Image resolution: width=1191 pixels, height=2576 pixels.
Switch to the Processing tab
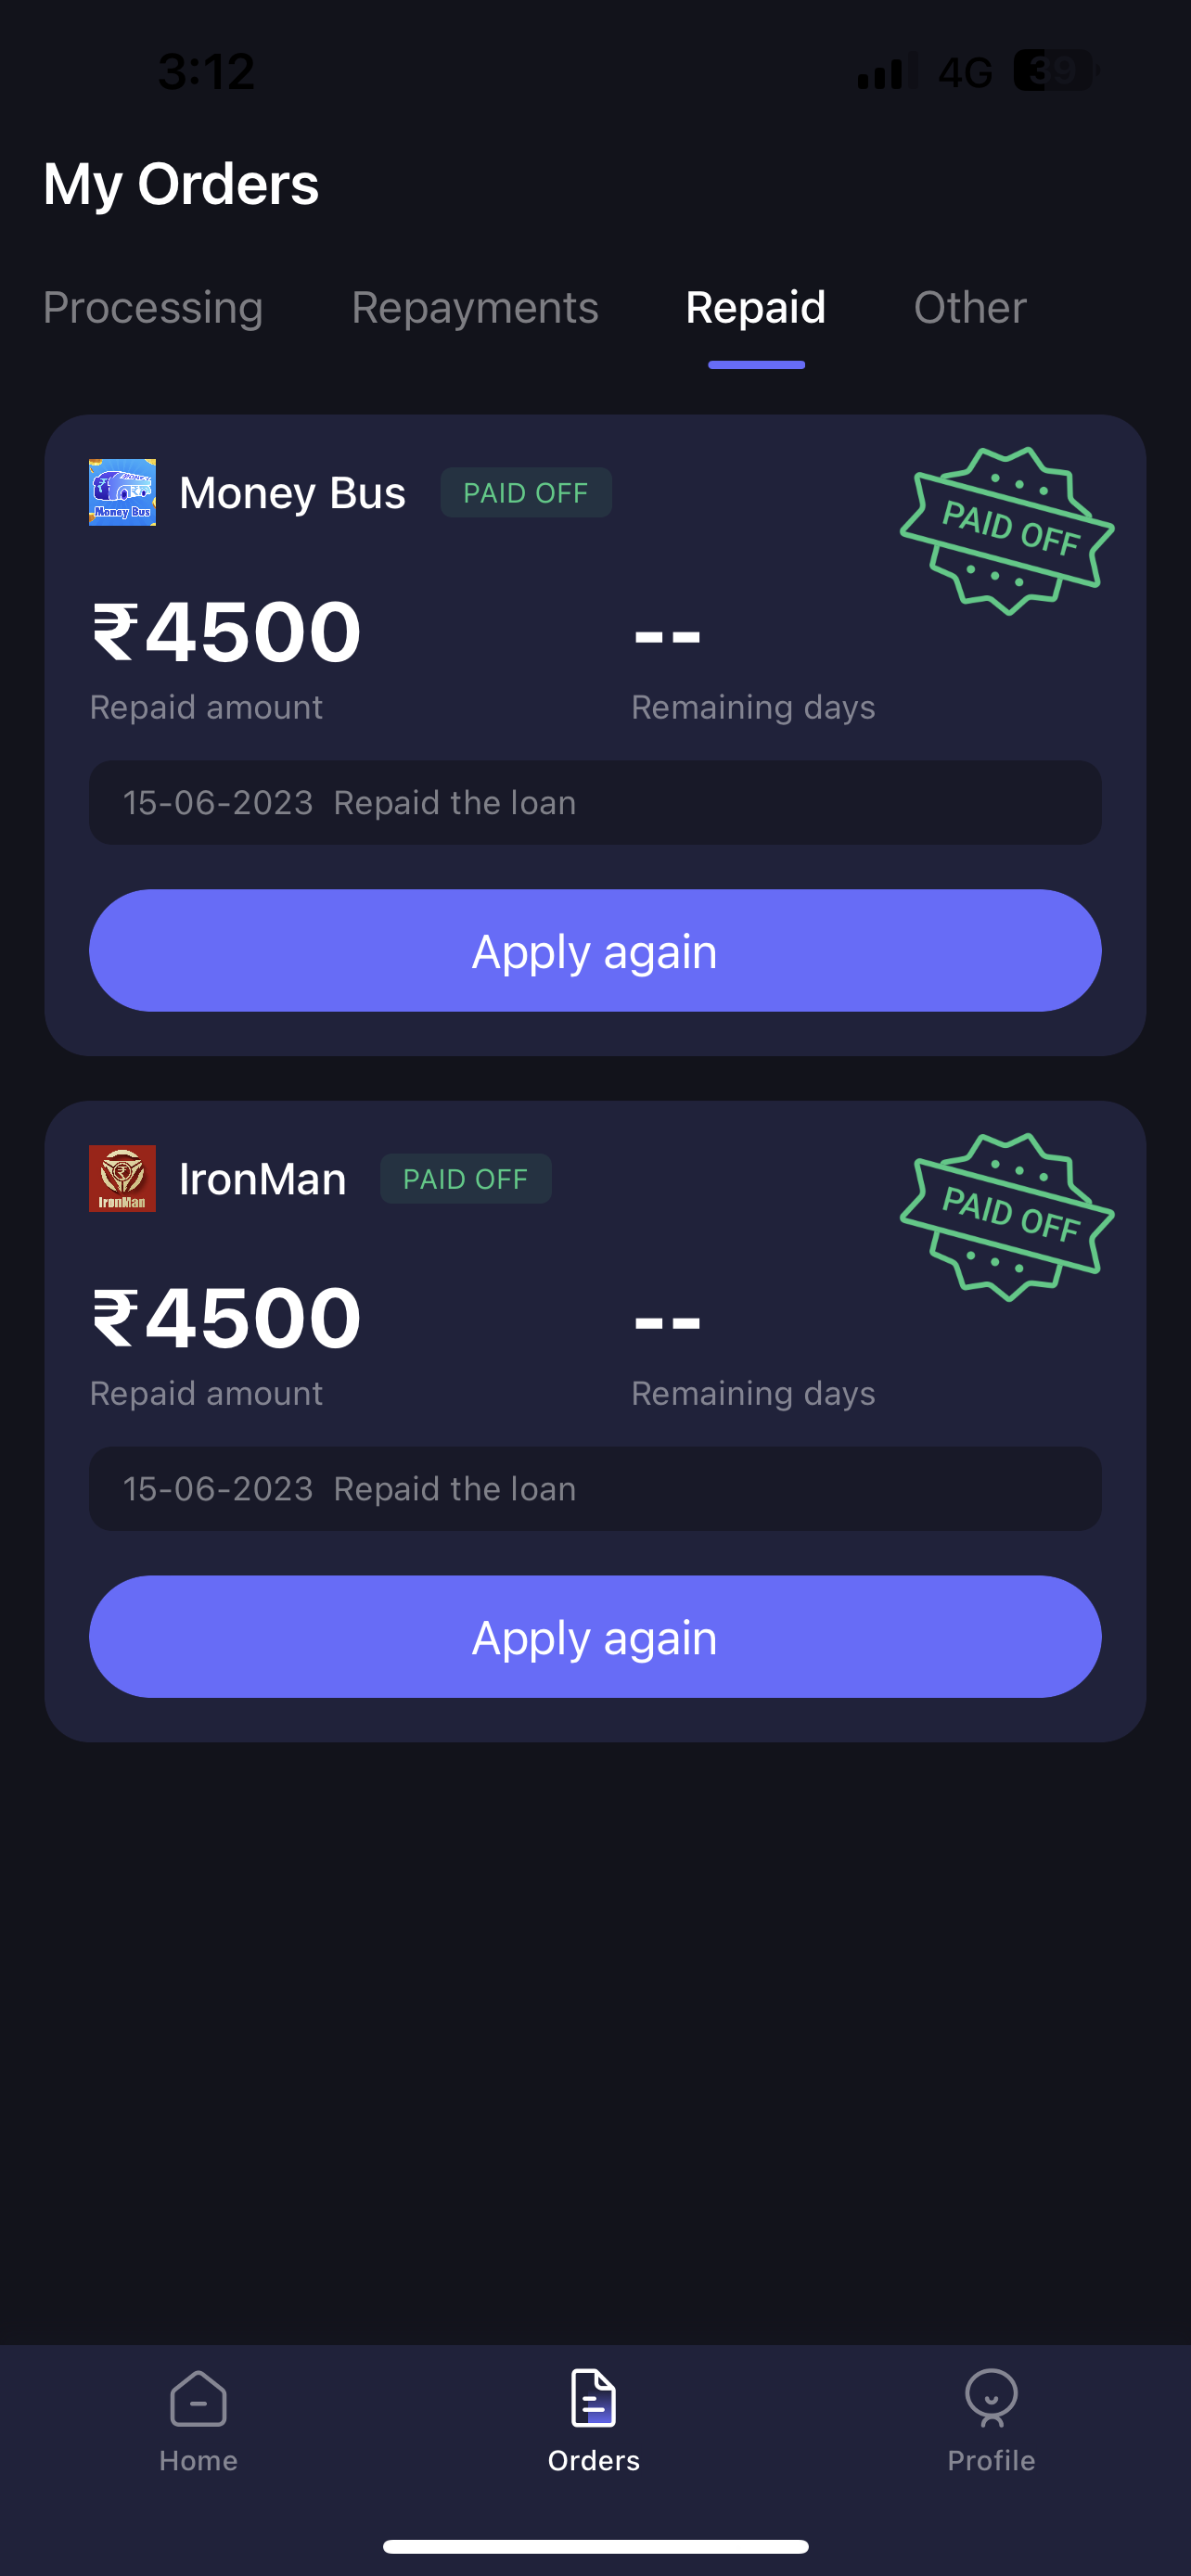[x=153, y=307]
